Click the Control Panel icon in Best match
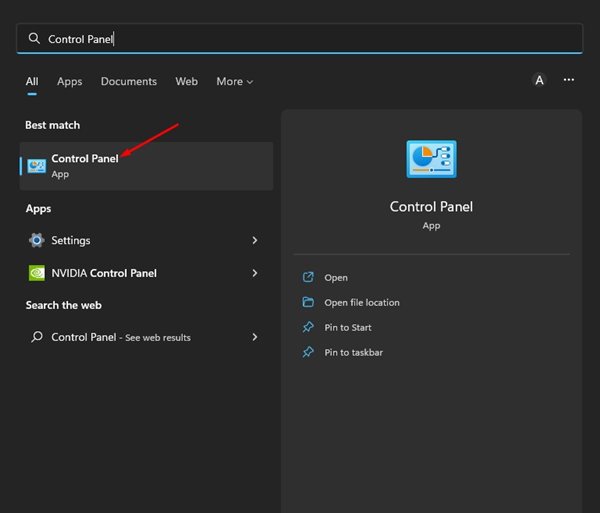Screen dimensions: 600x513 point(37,166)
